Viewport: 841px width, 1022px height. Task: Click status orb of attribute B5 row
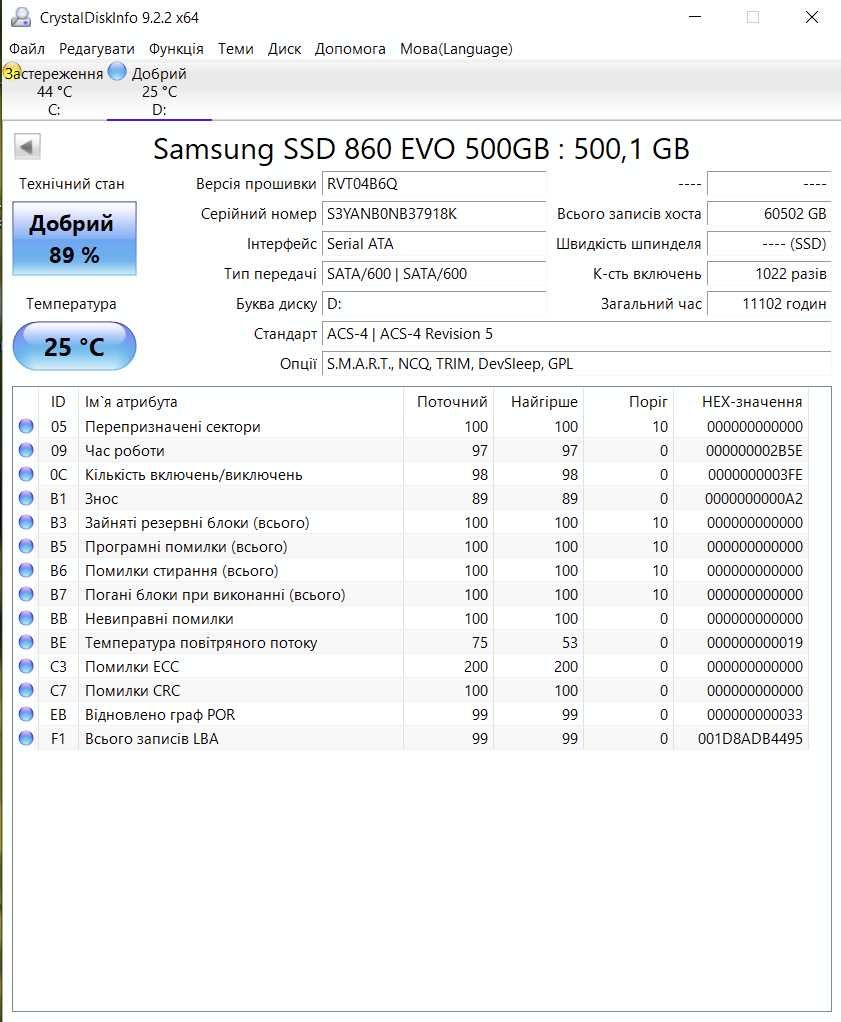point(26,546)
